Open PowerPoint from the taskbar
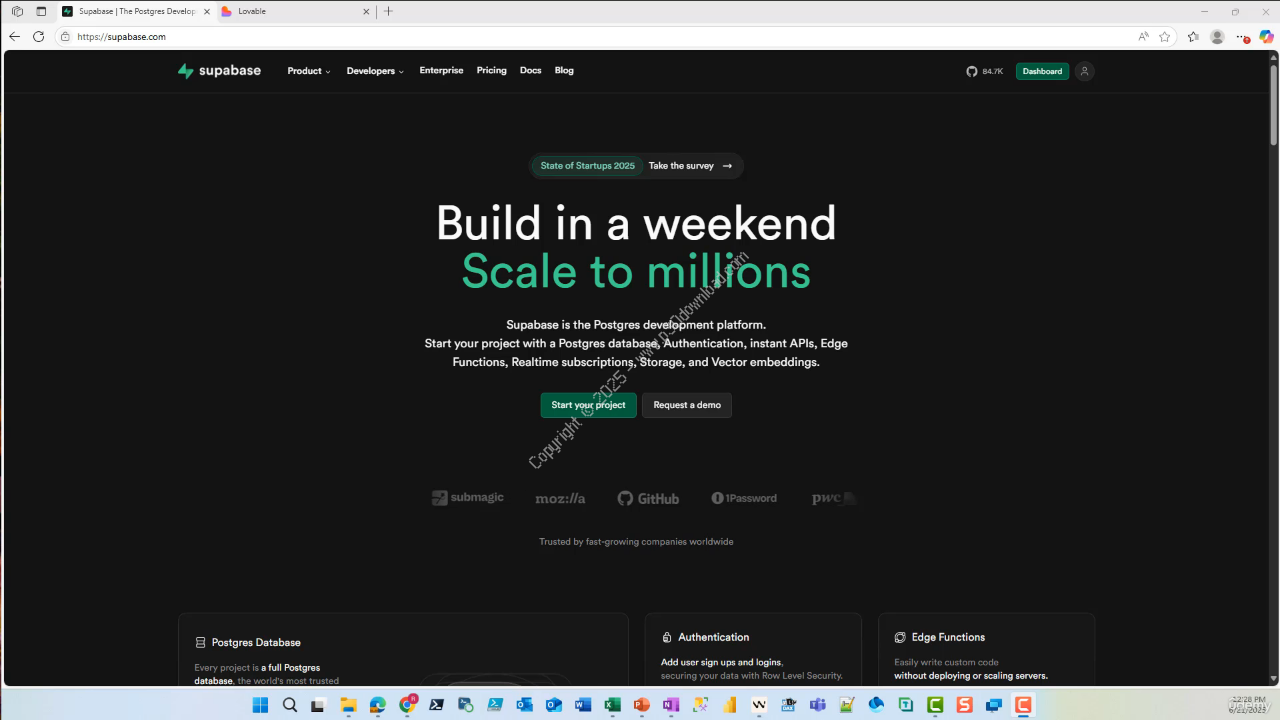Viewport: 1280px width, 720px height. (641, 705)
